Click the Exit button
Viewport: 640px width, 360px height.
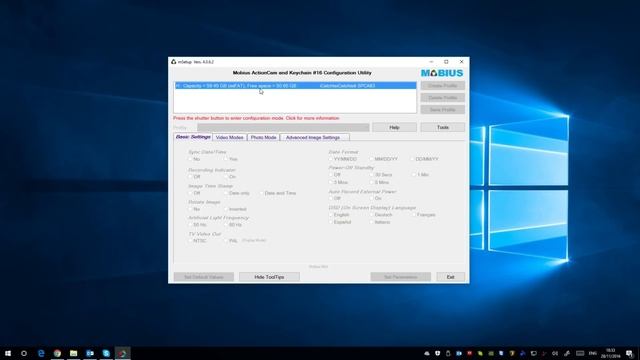tap(451, 277)
